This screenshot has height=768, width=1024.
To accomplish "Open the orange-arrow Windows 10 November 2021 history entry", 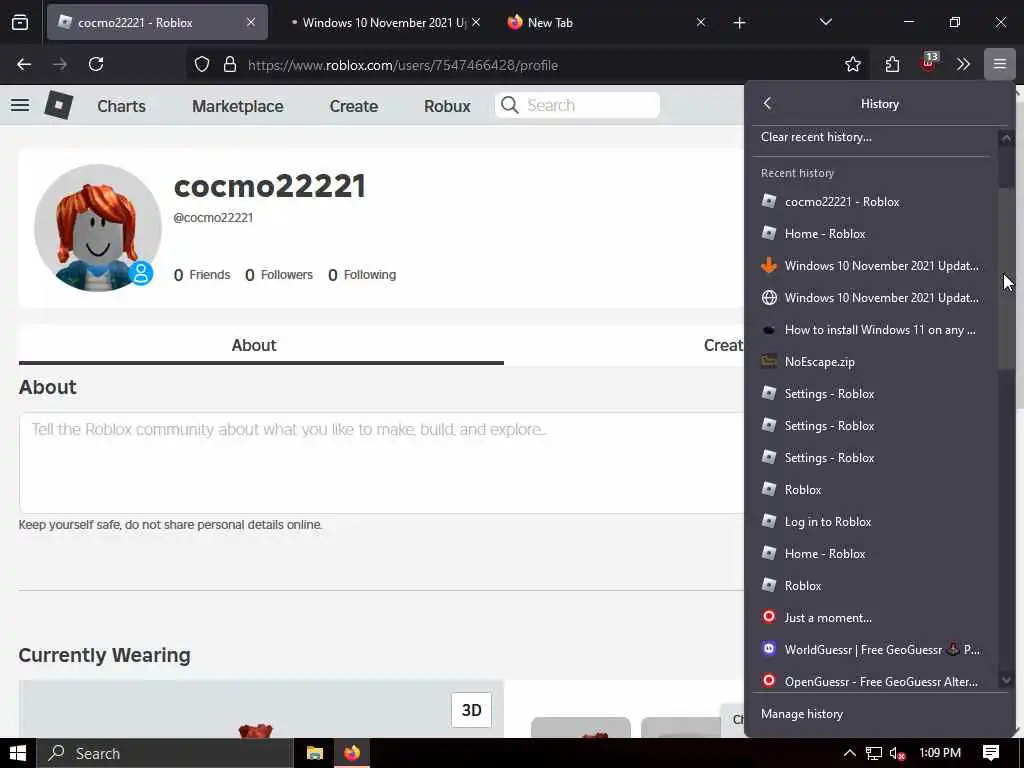I will (x=873, y=266).
